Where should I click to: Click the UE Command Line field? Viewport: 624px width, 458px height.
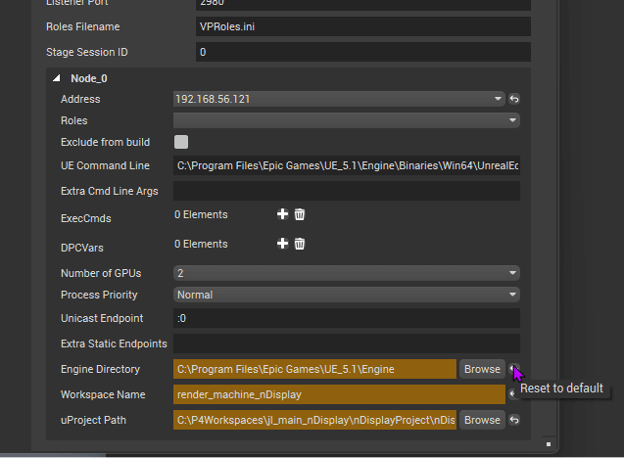coord(345,165)
